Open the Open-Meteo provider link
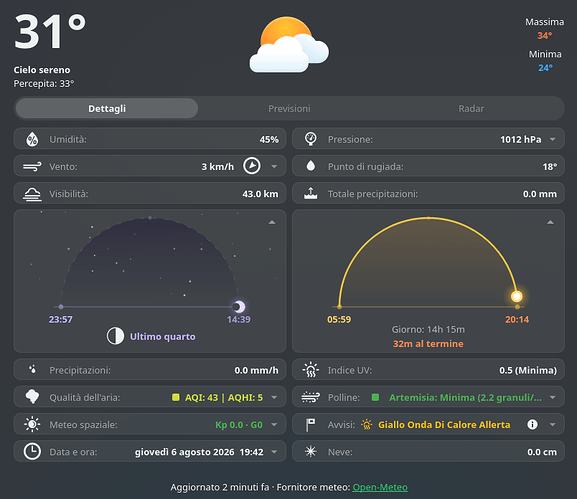The width and height of the screenshot is (577, 499). point(380,487)
